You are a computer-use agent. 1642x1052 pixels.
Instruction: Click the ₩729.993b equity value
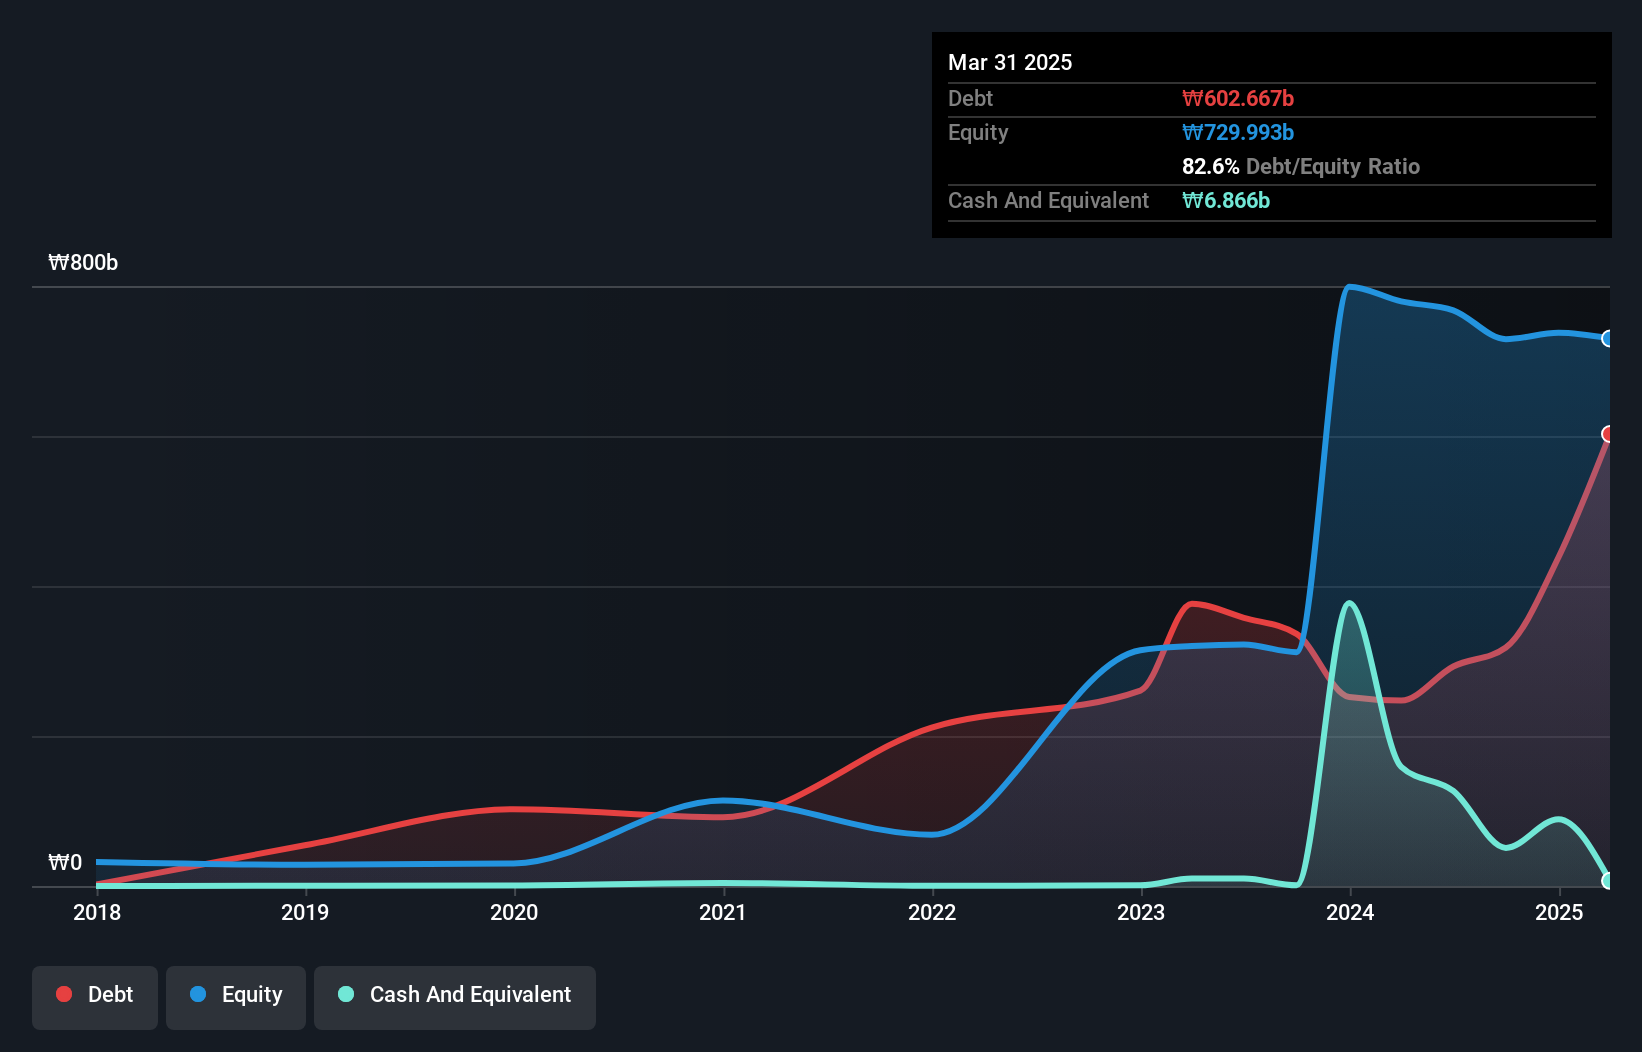[1238, 133]
